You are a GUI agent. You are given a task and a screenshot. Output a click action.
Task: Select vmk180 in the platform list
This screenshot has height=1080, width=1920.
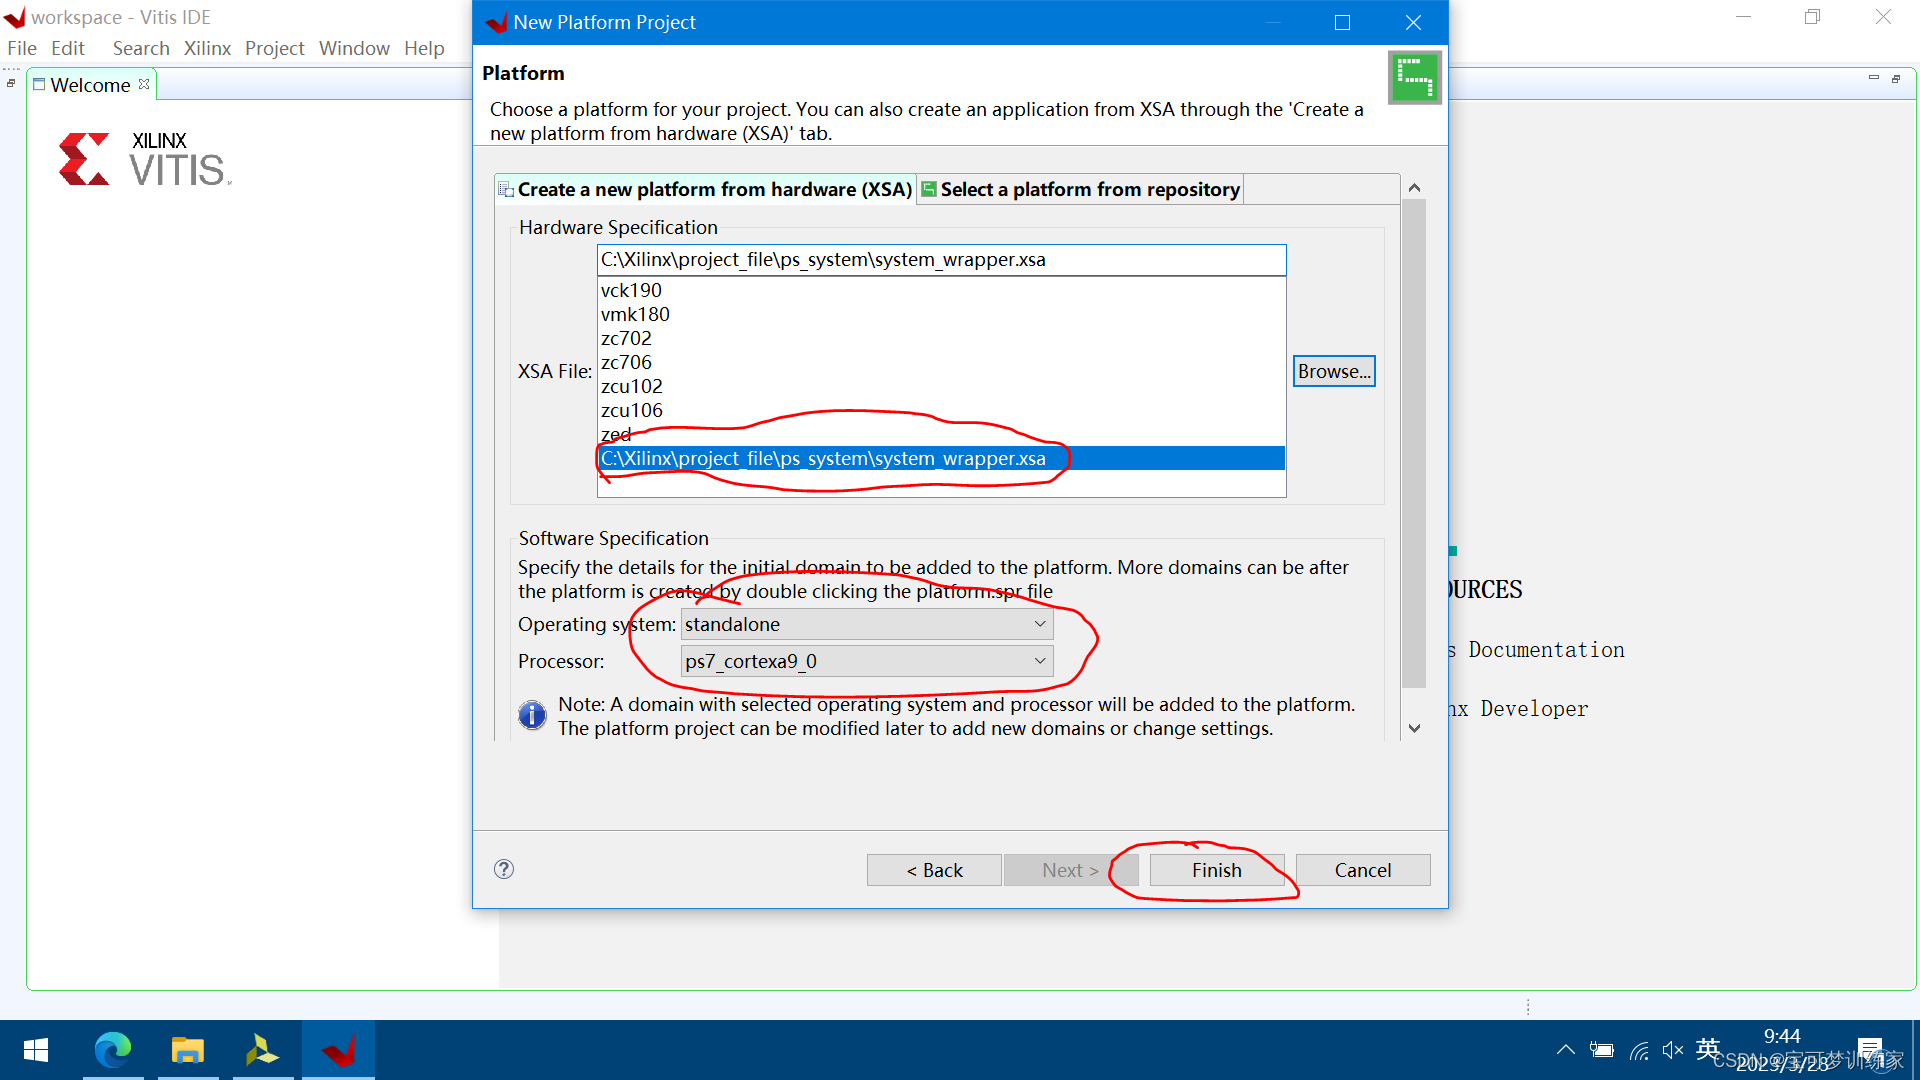click(941, 314)
